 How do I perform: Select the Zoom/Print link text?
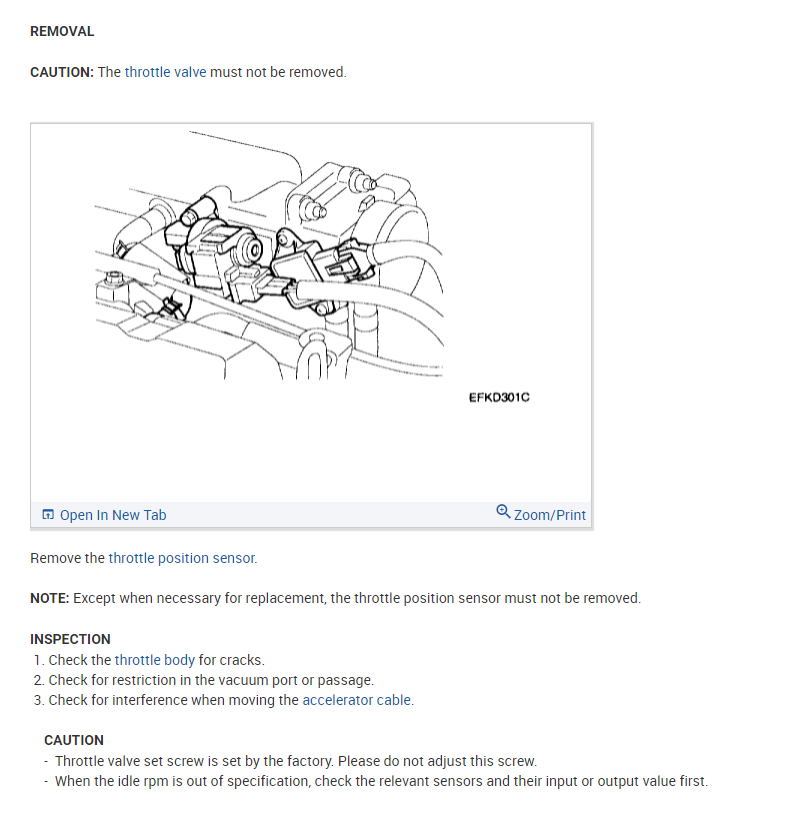click(x=550, y=515)
